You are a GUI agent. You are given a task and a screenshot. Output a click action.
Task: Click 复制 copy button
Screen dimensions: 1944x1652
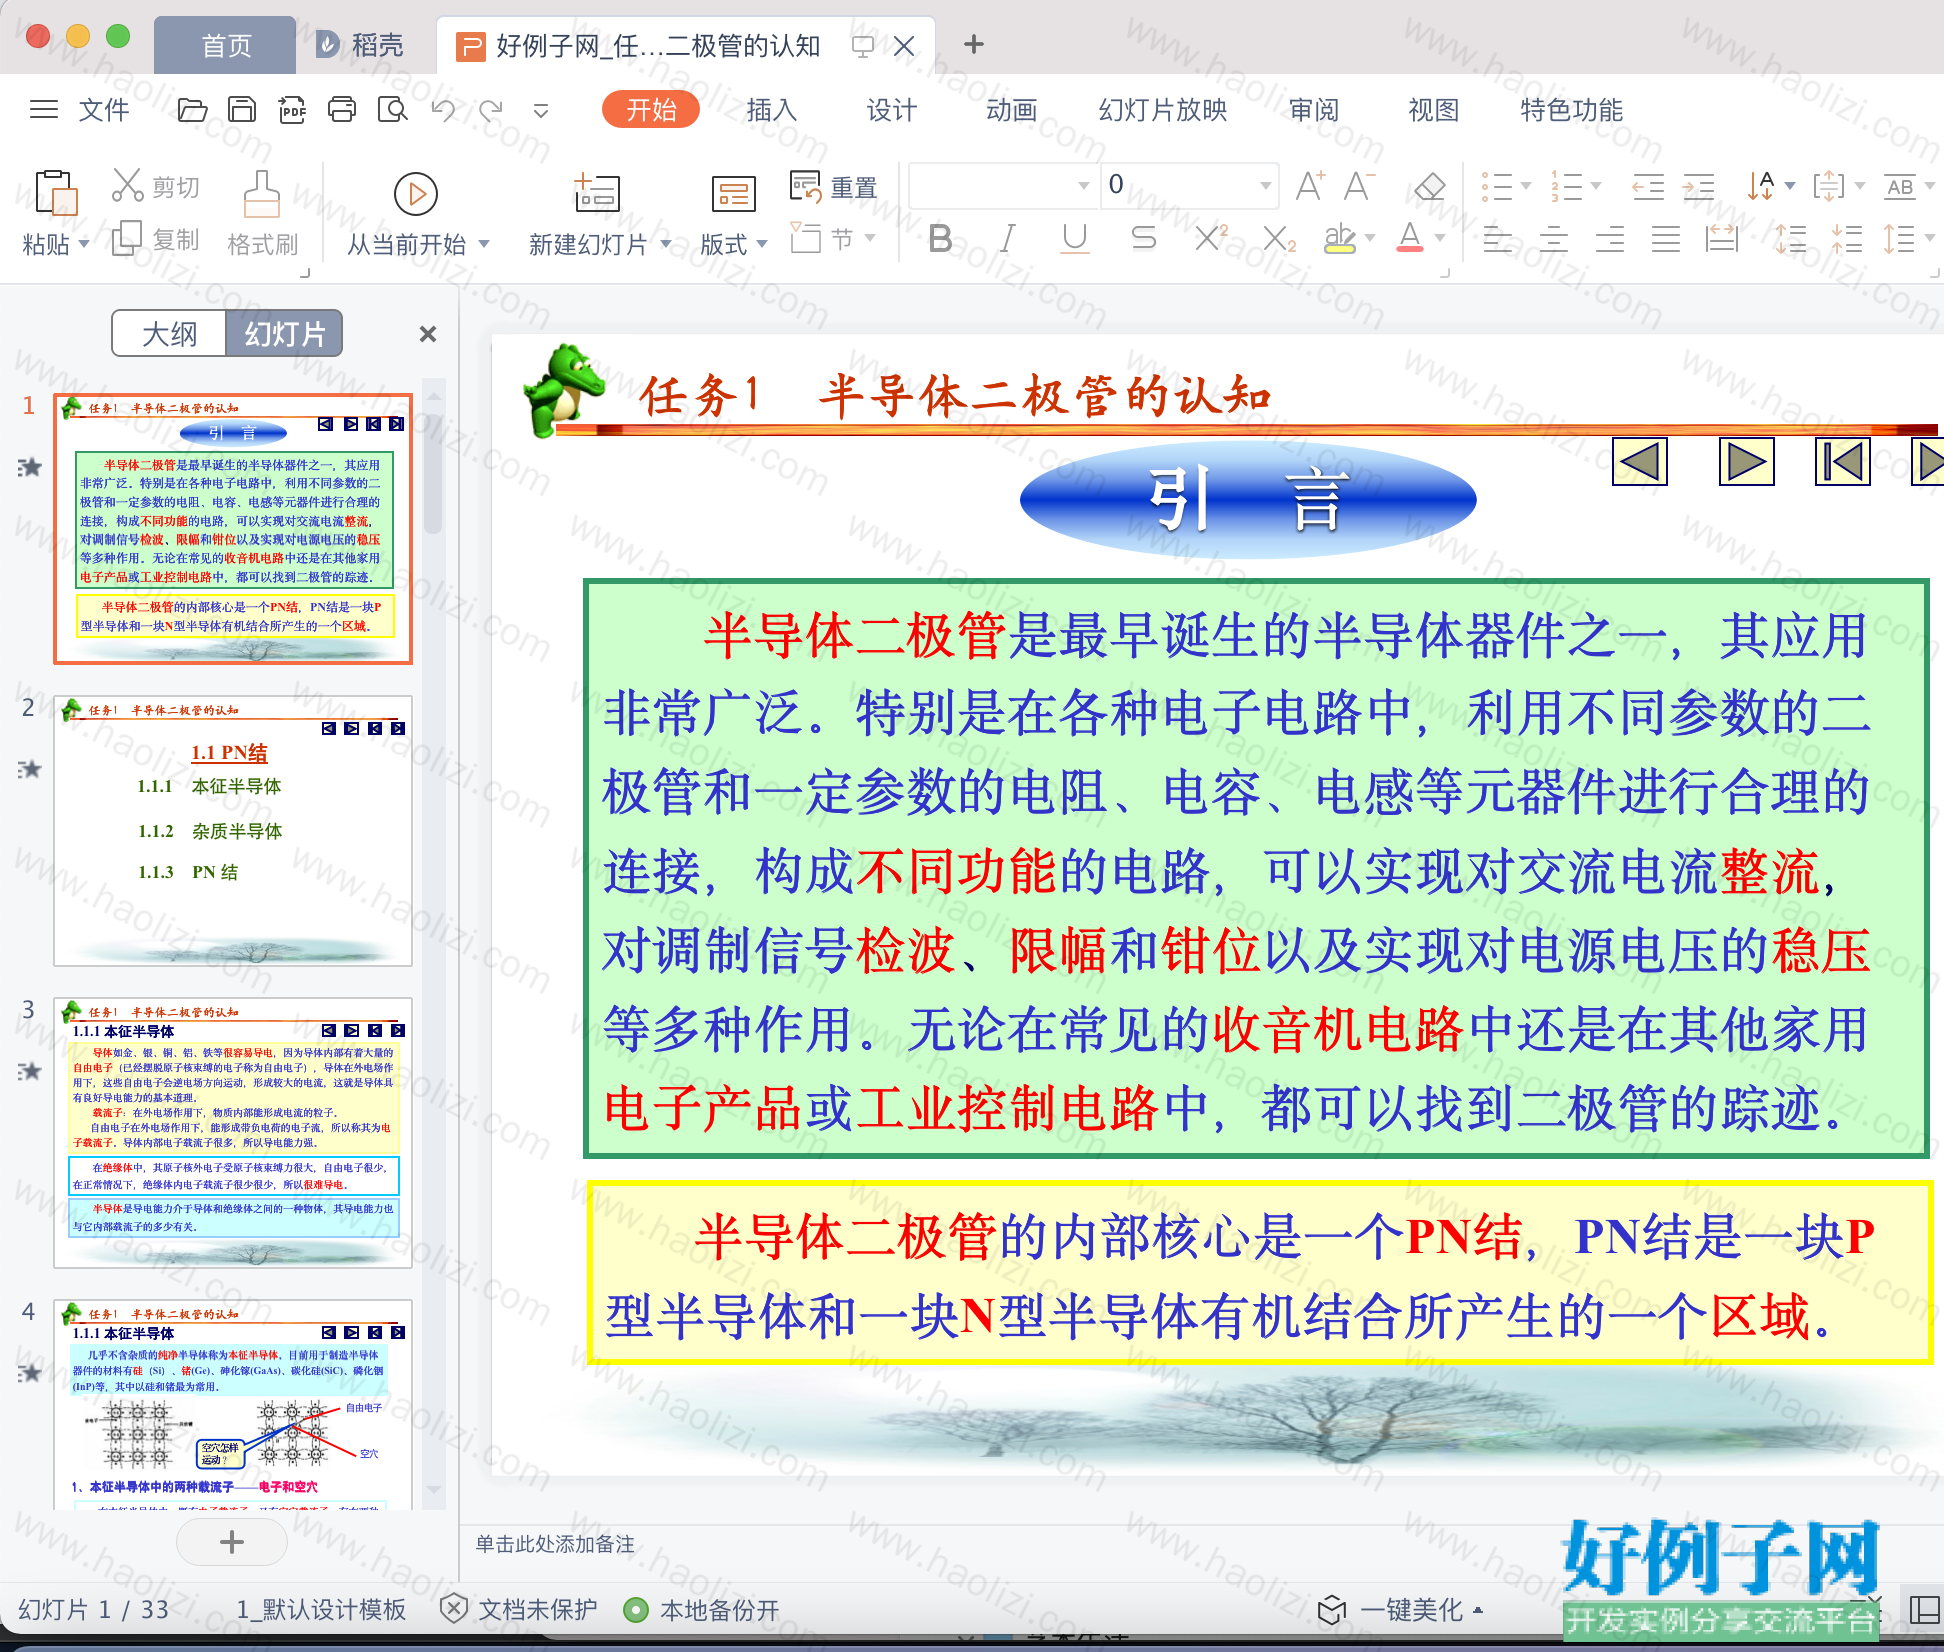click(156, 239)
